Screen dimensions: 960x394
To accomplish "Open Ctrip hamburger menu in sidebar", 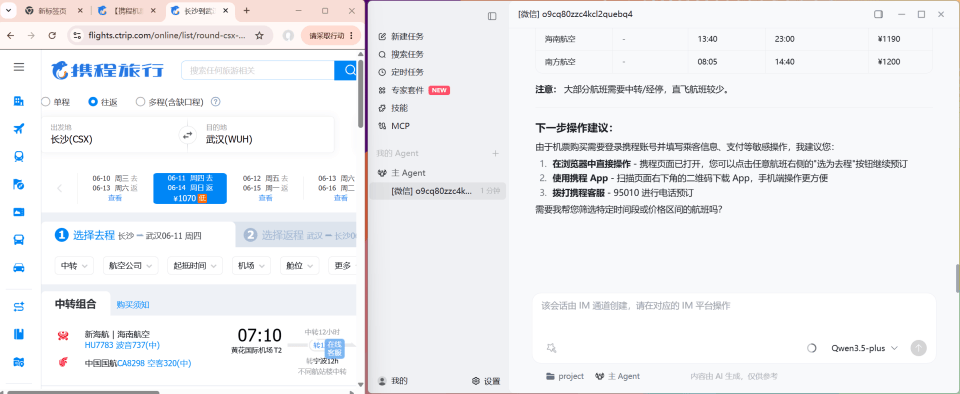I will (19, 67).
